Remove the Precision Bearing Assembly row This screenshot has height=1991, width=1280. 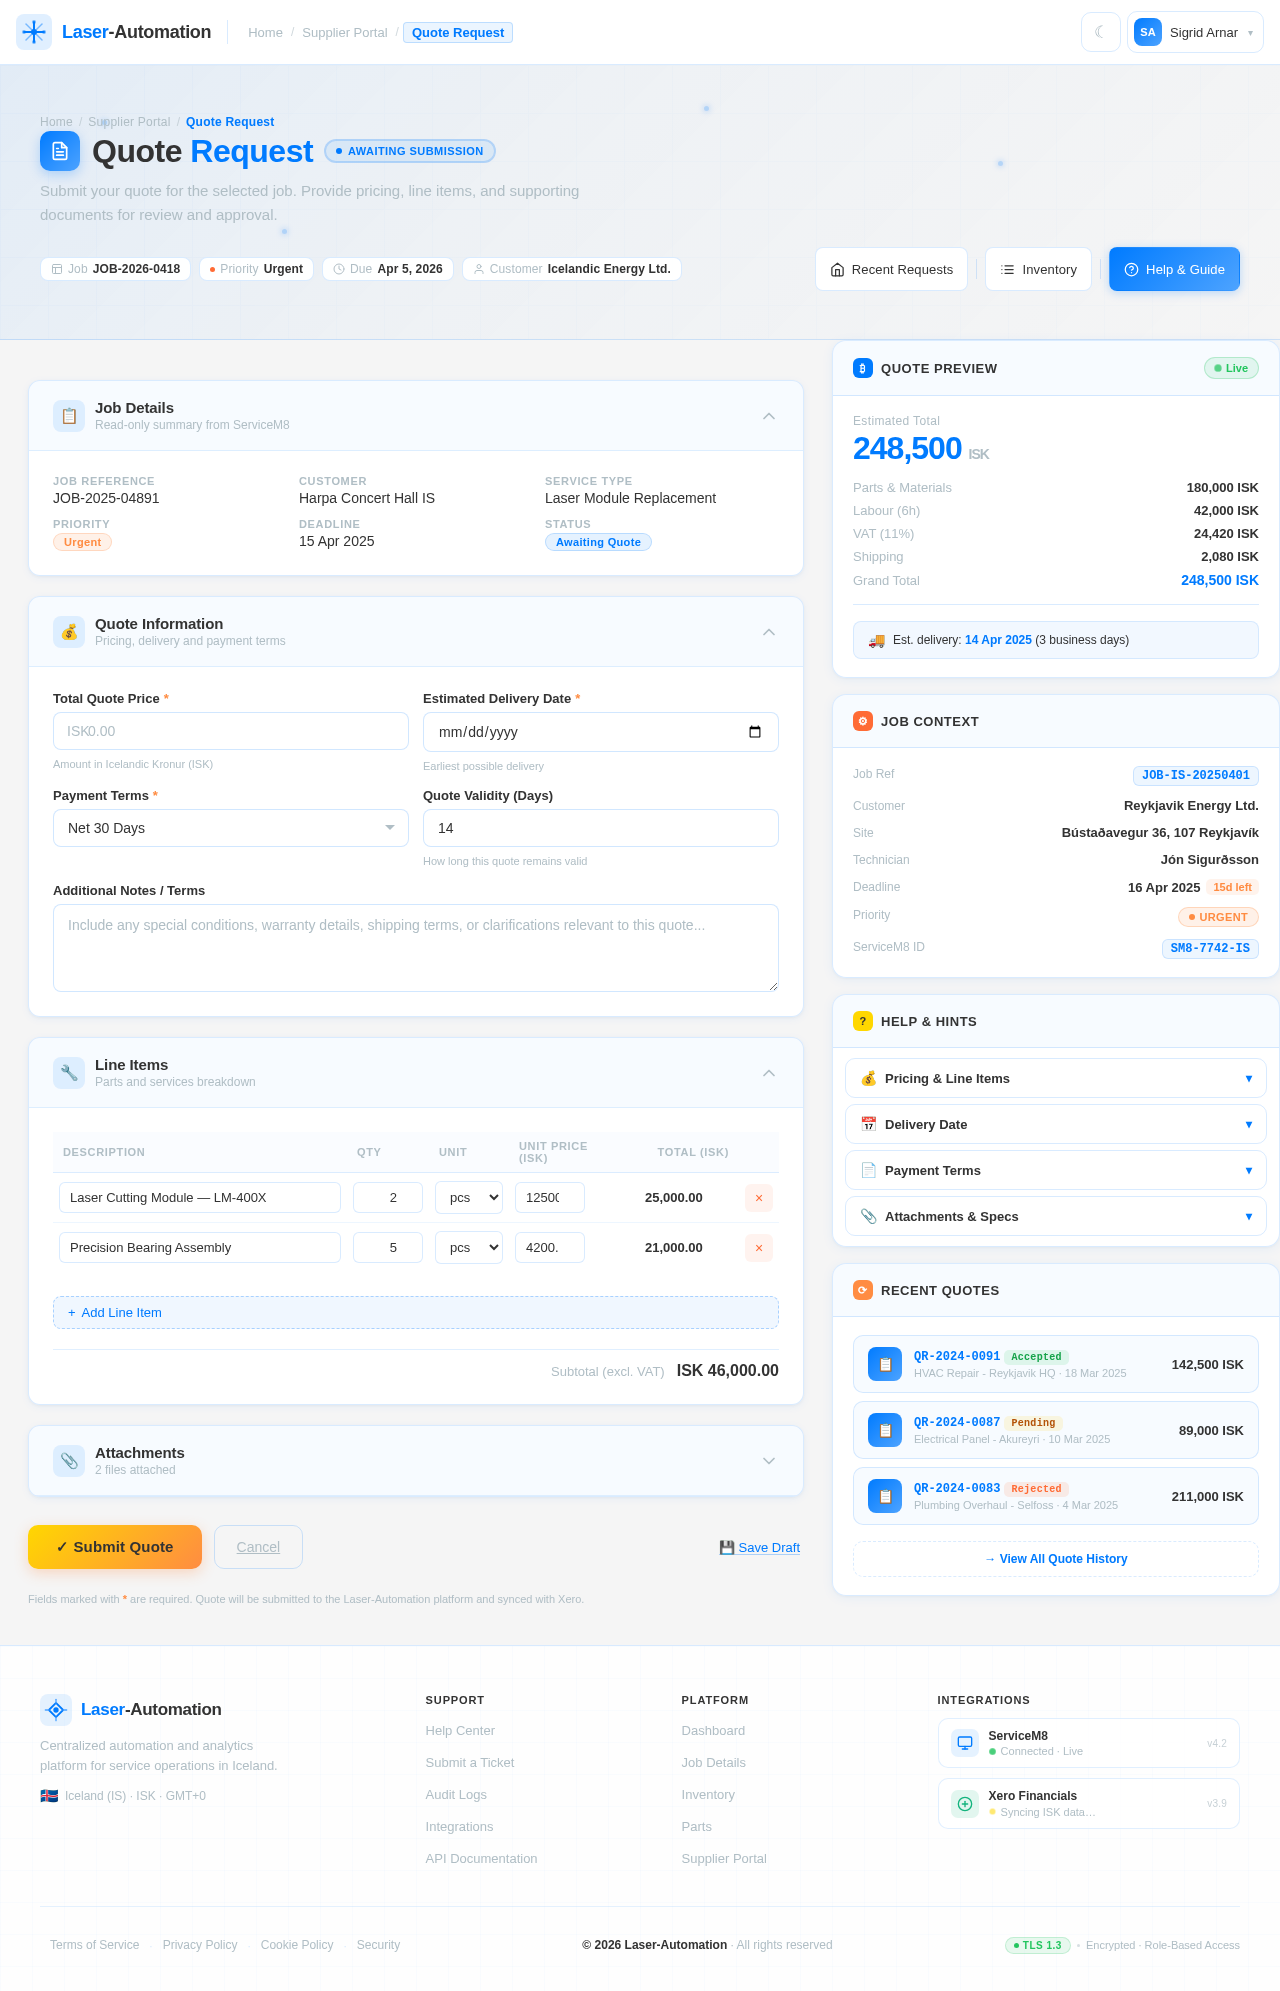point(758,1248)
